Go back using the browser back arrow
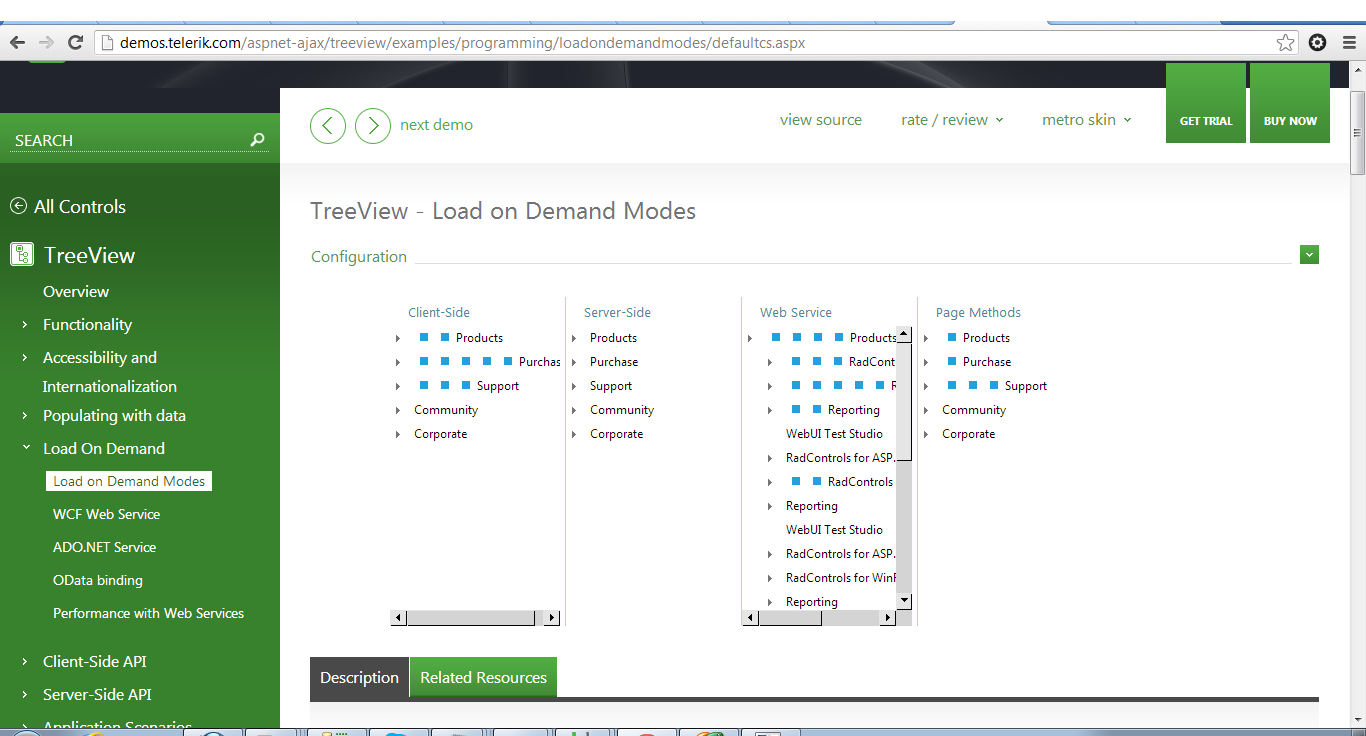 17,42
